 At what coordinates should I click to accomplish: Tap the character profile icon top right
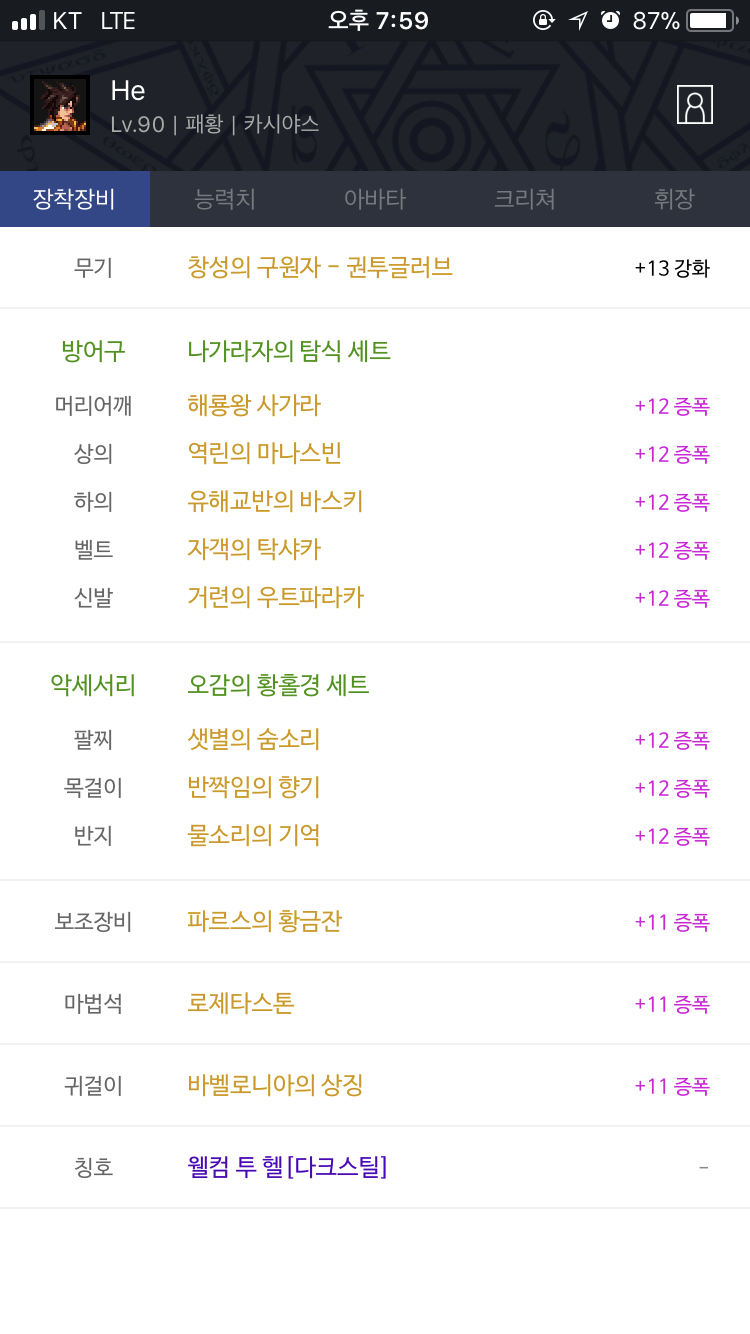[694, 105]
